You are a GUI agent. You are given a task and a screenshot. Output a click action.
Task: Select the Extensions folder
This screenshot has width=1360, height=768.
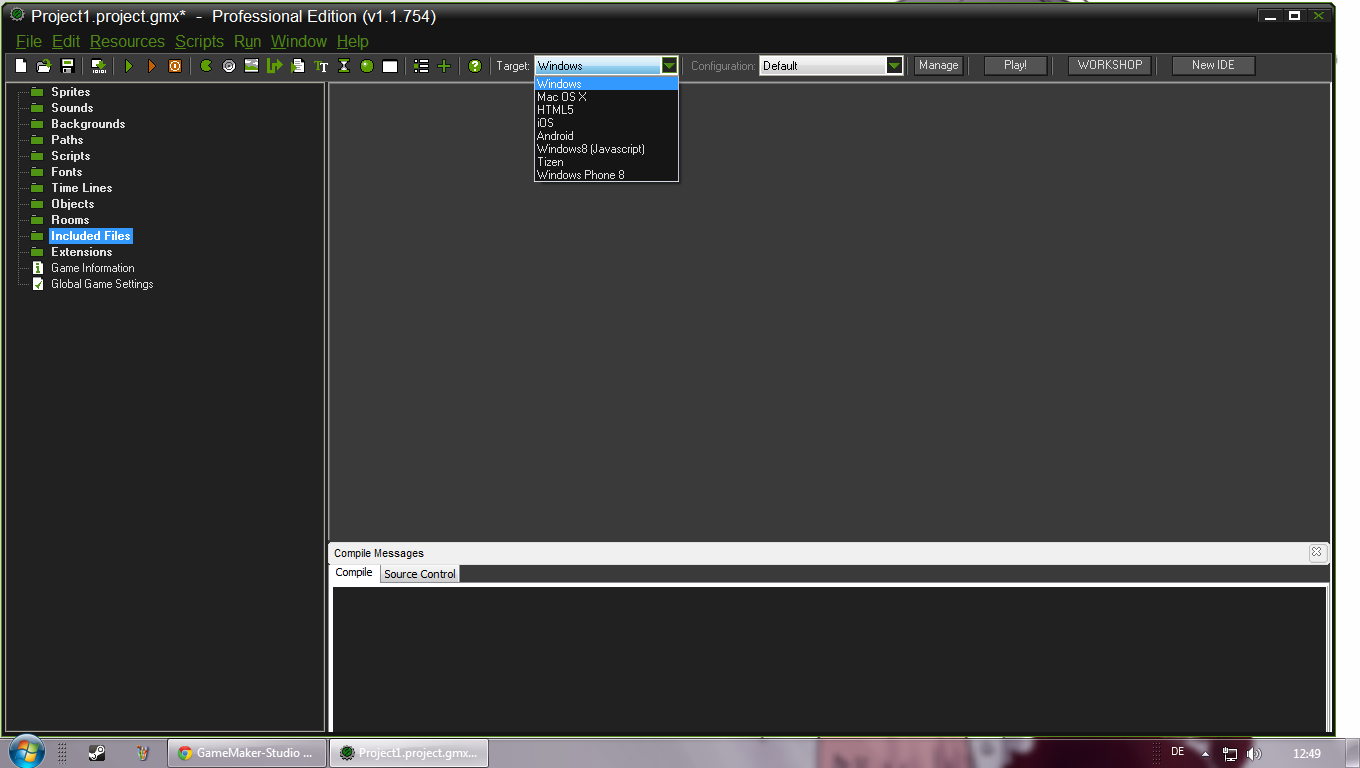pos(81,252)
